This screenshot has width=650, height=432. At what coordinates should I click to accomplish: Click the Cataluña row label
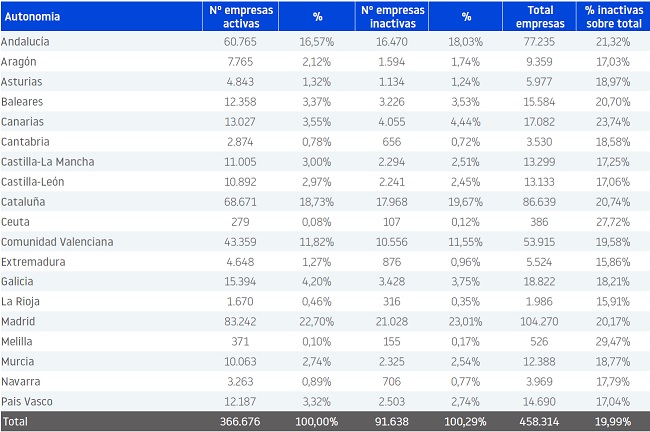(x=23, y=202)
